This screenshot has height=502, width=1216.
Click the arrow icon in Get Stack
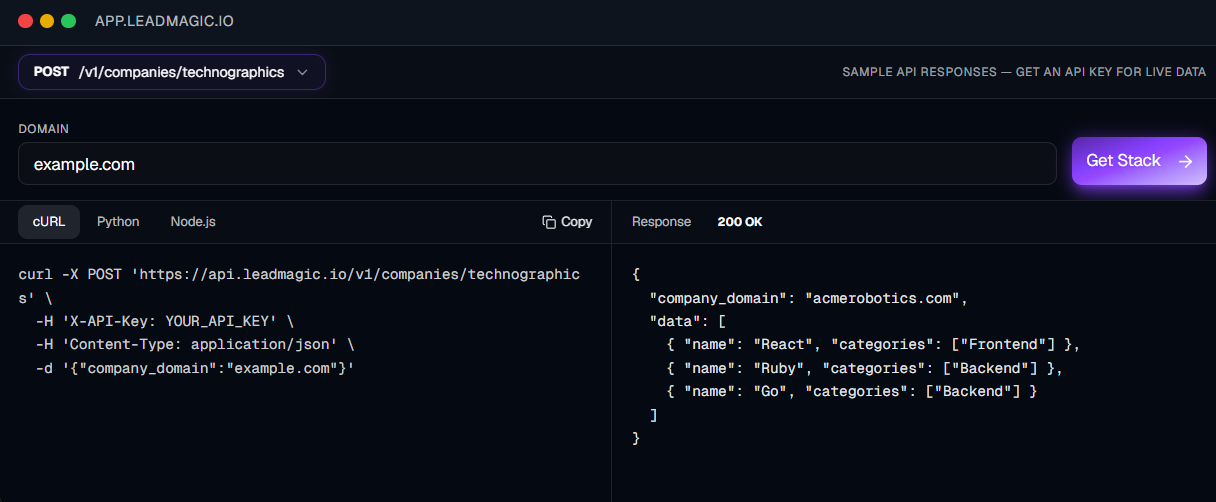[x=1185, y=161]
